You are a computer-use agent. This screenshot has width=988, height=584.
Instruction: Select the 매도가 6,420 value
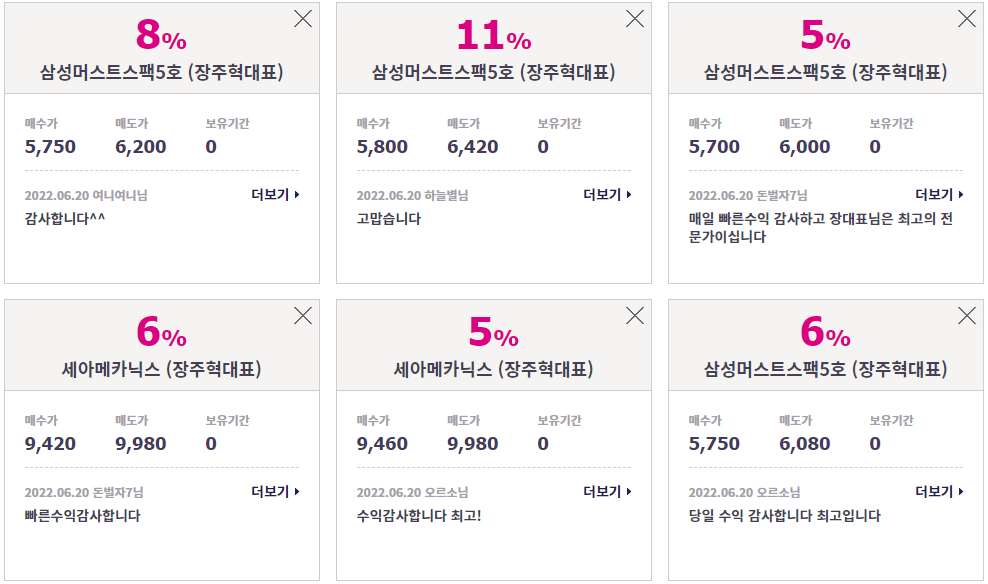pyautogui.click(x=473, y=147)
